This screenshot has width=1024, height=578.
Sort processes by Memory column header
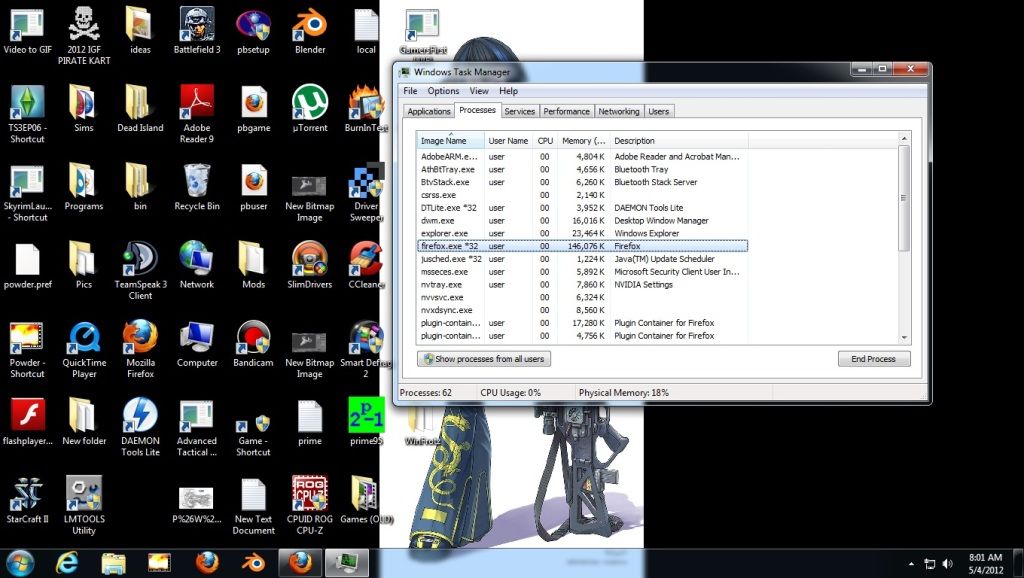(x=582, y=141)
